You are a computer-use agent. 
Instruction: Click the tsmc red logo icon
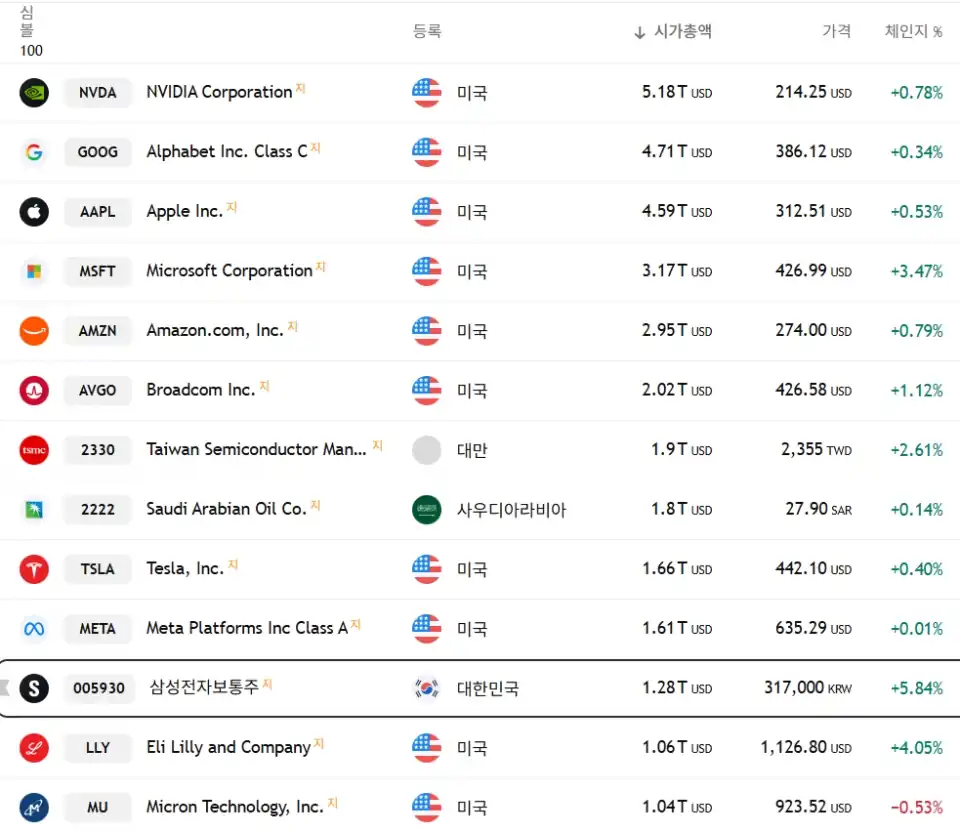pos(34,450)
